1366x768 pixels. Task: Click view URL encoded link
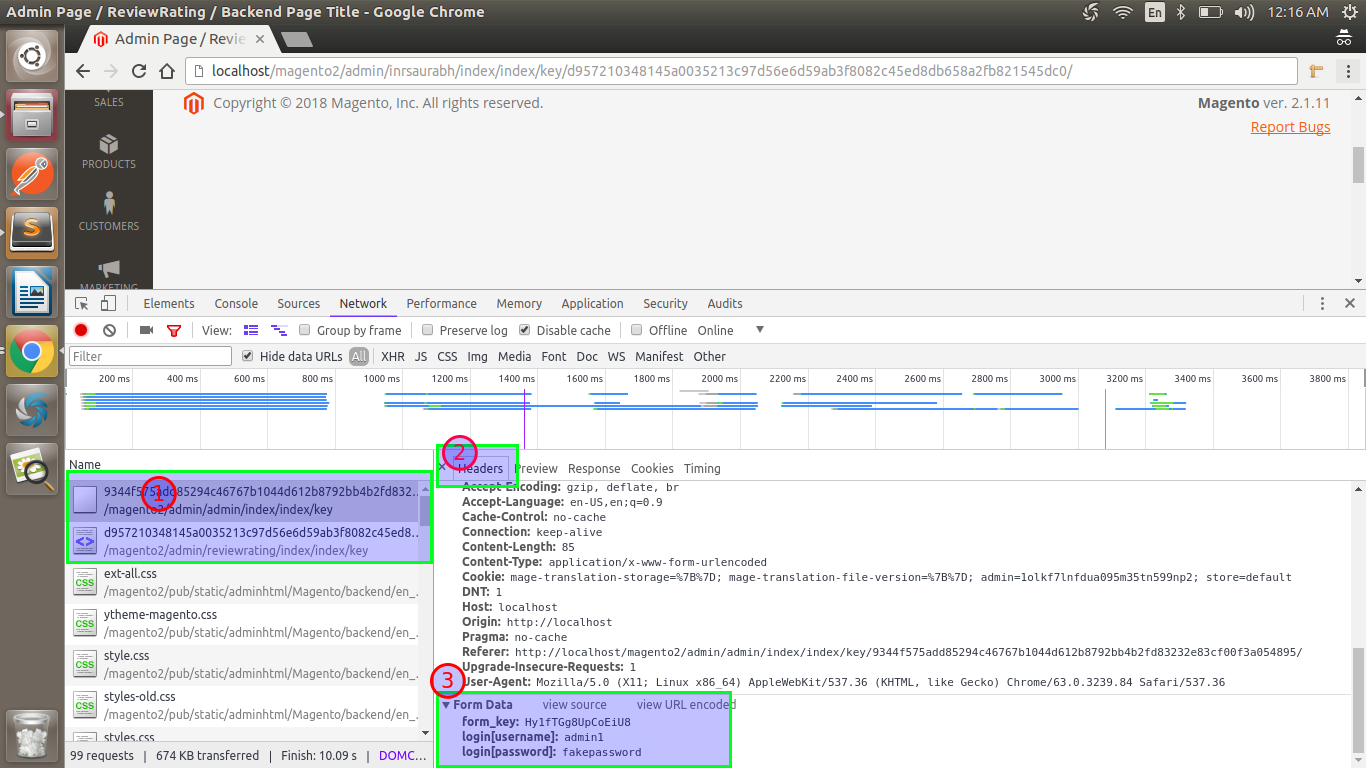pos(686,705)
